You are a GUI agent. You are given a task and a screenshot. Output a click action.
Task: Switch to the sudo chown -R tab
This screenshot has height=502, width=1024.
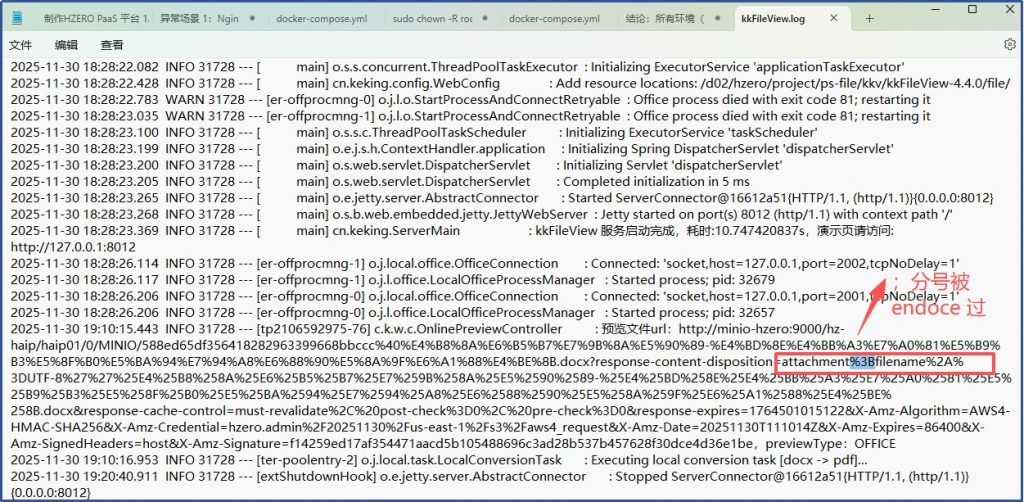point(430,19)
